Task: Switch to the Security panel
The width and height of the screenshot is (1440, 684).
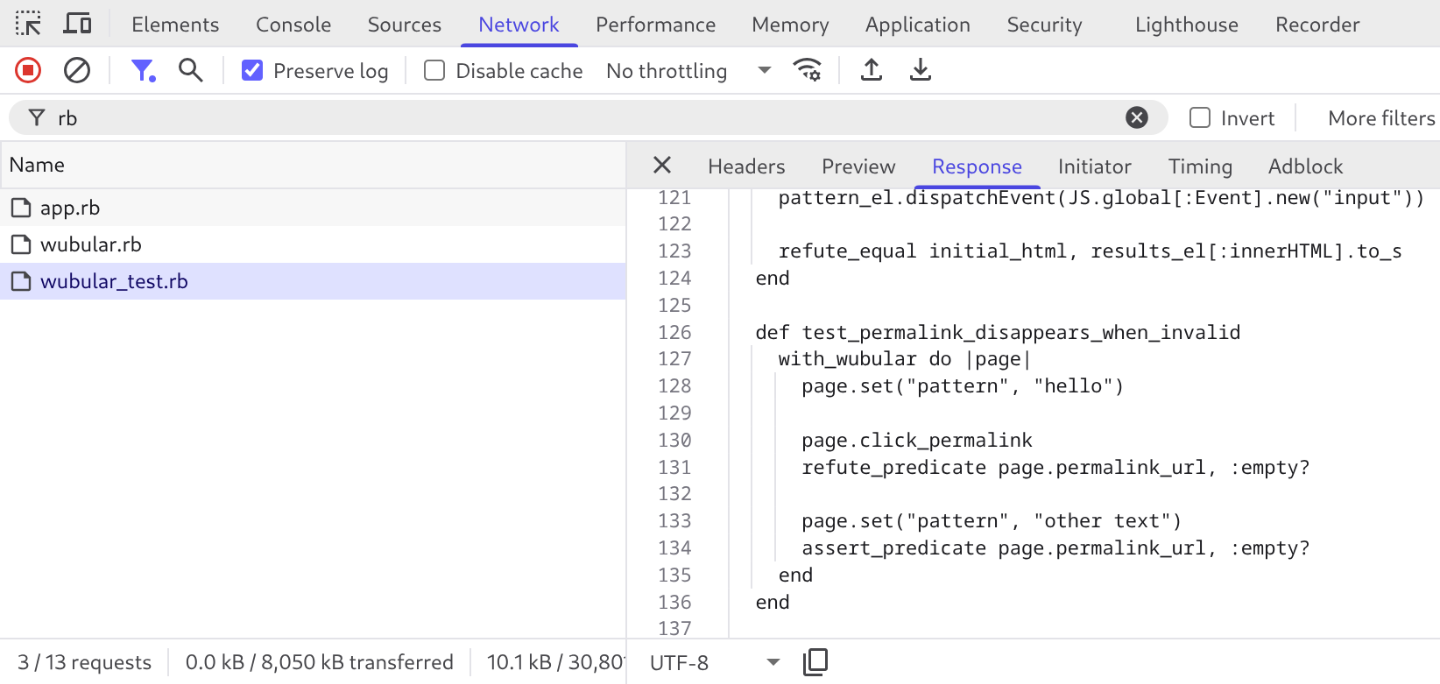Action: (x=1044, y=24)
